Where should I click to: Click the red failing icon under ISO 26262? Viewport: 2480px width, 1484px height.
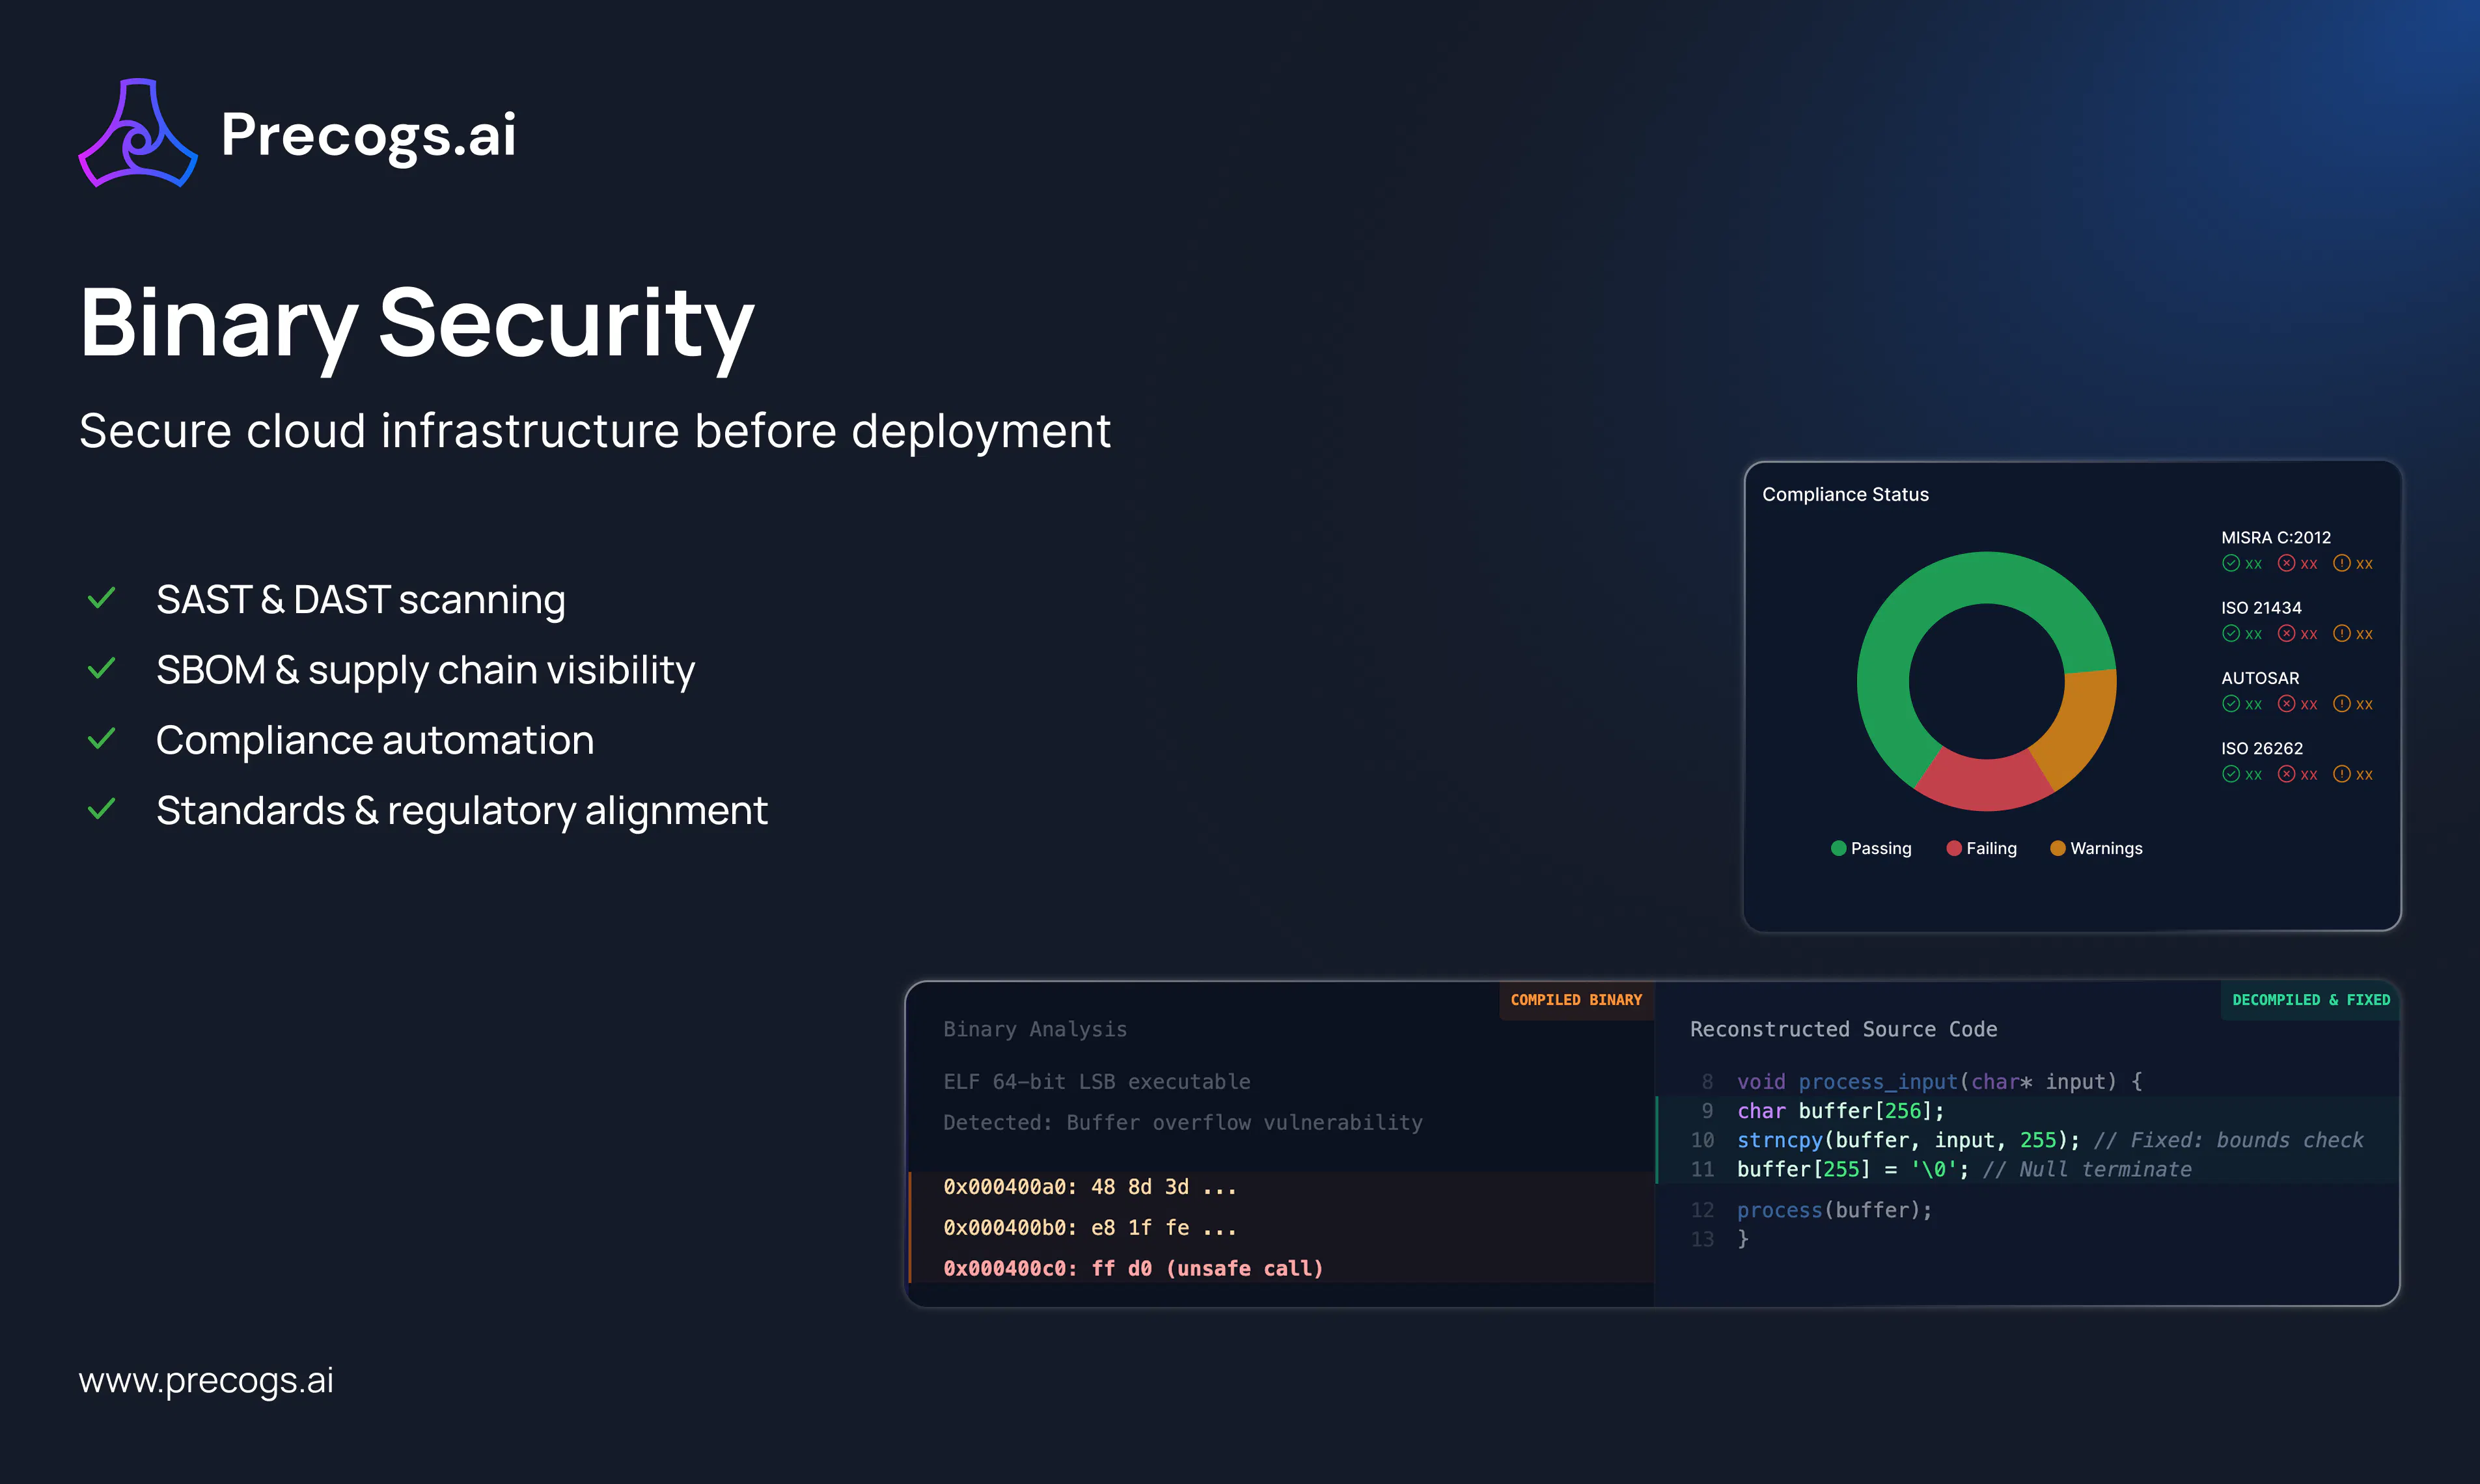tap(2286, 774)
